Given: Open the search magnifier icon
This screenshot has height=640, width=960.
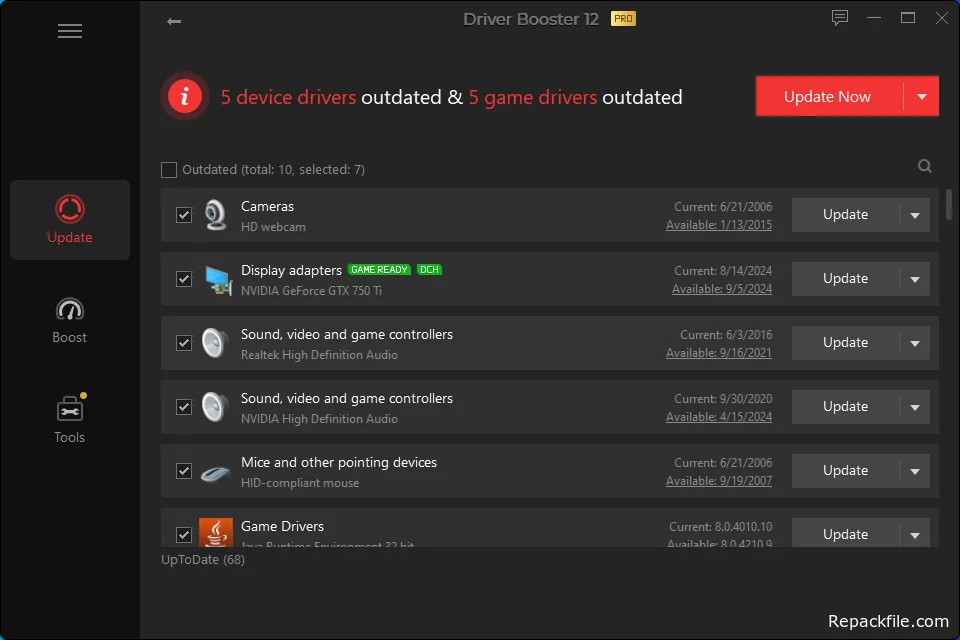Looking at the screenshot, I should click(x=924, y=166).
